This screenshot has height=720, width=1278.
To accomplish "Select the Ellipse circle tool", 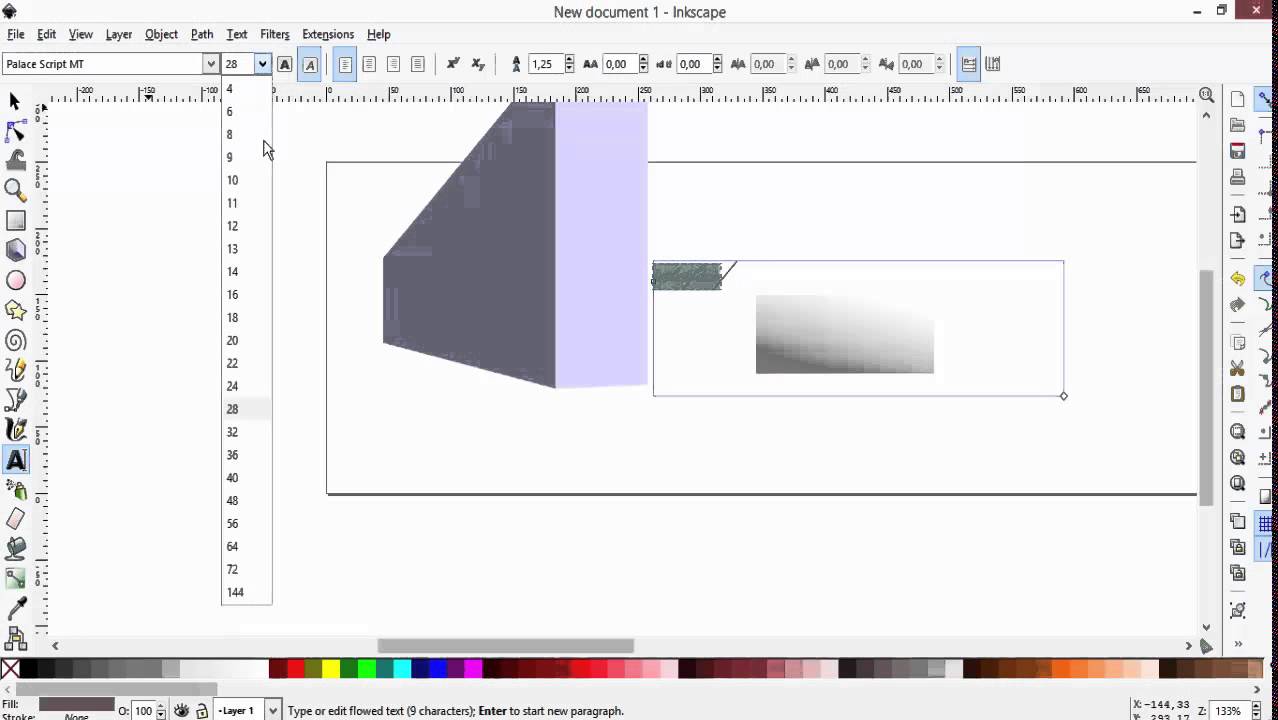I will [x=15, y=281].
